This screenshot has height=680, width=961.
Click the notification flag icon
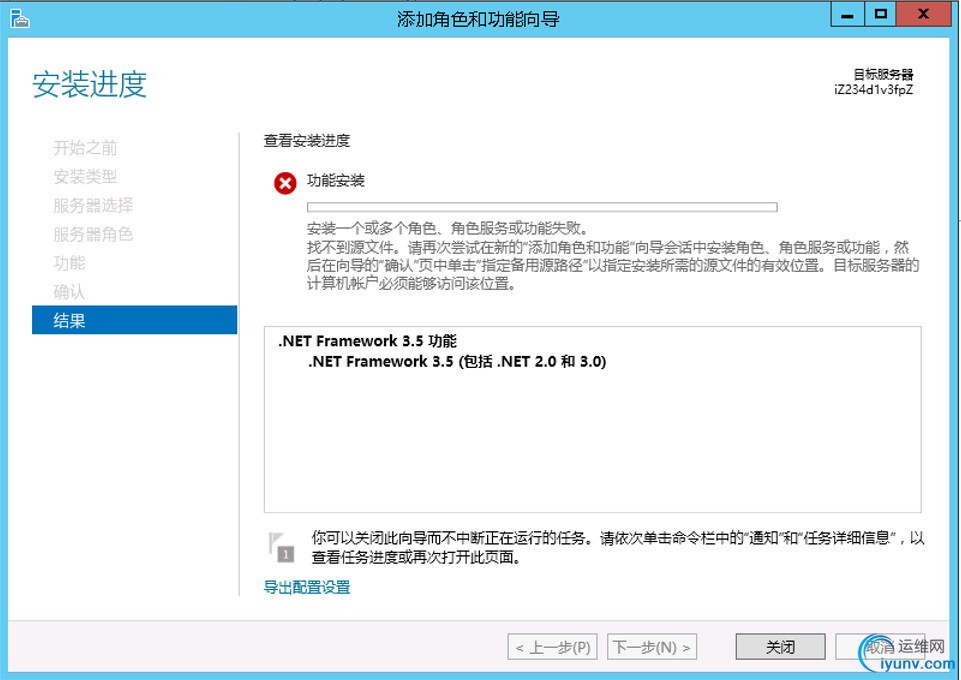(x=281, y=547)
